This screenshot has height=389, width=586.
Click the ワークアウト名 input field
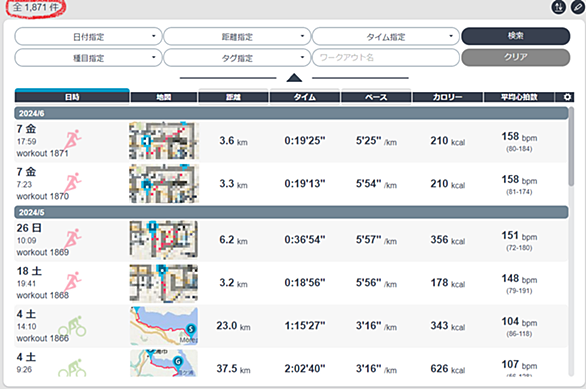coord(386,58)
